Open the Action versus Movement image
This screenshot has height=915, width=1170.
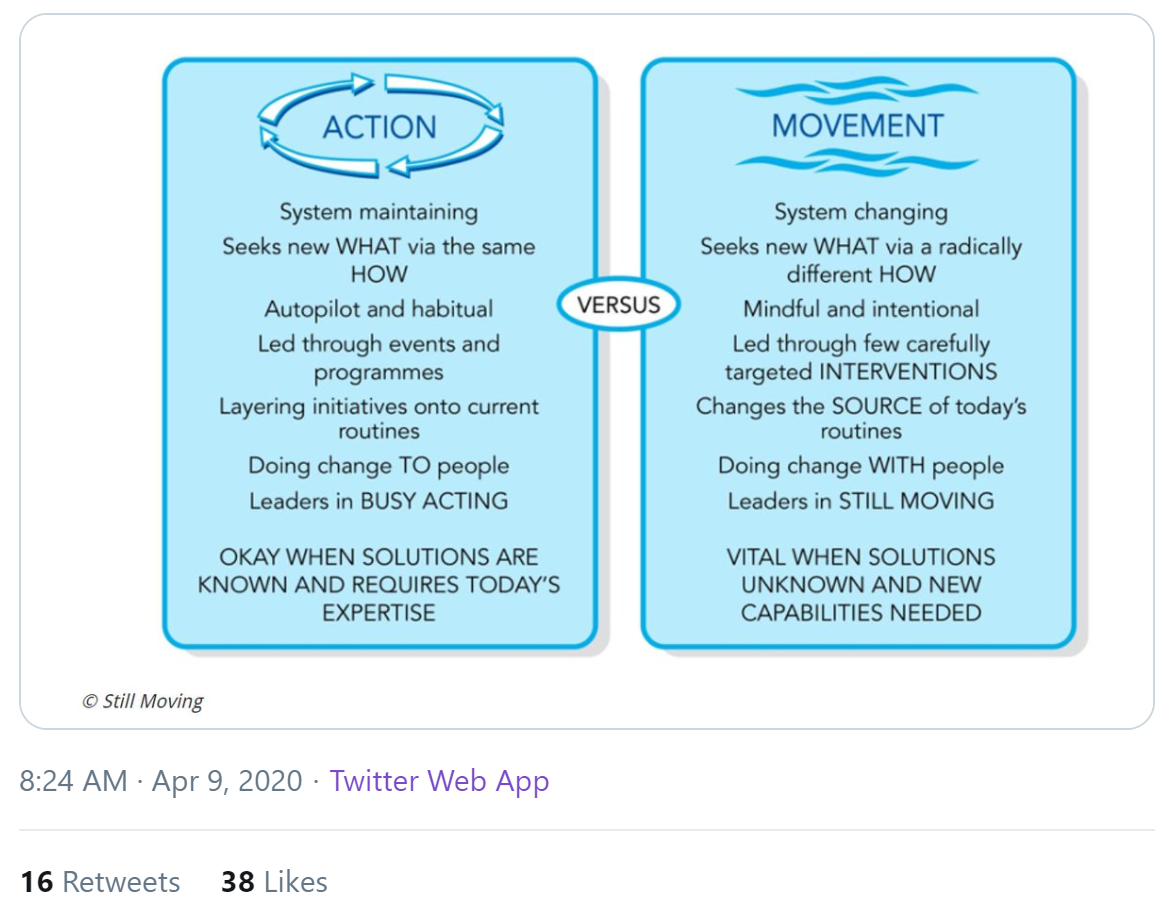tap(586, 371)
